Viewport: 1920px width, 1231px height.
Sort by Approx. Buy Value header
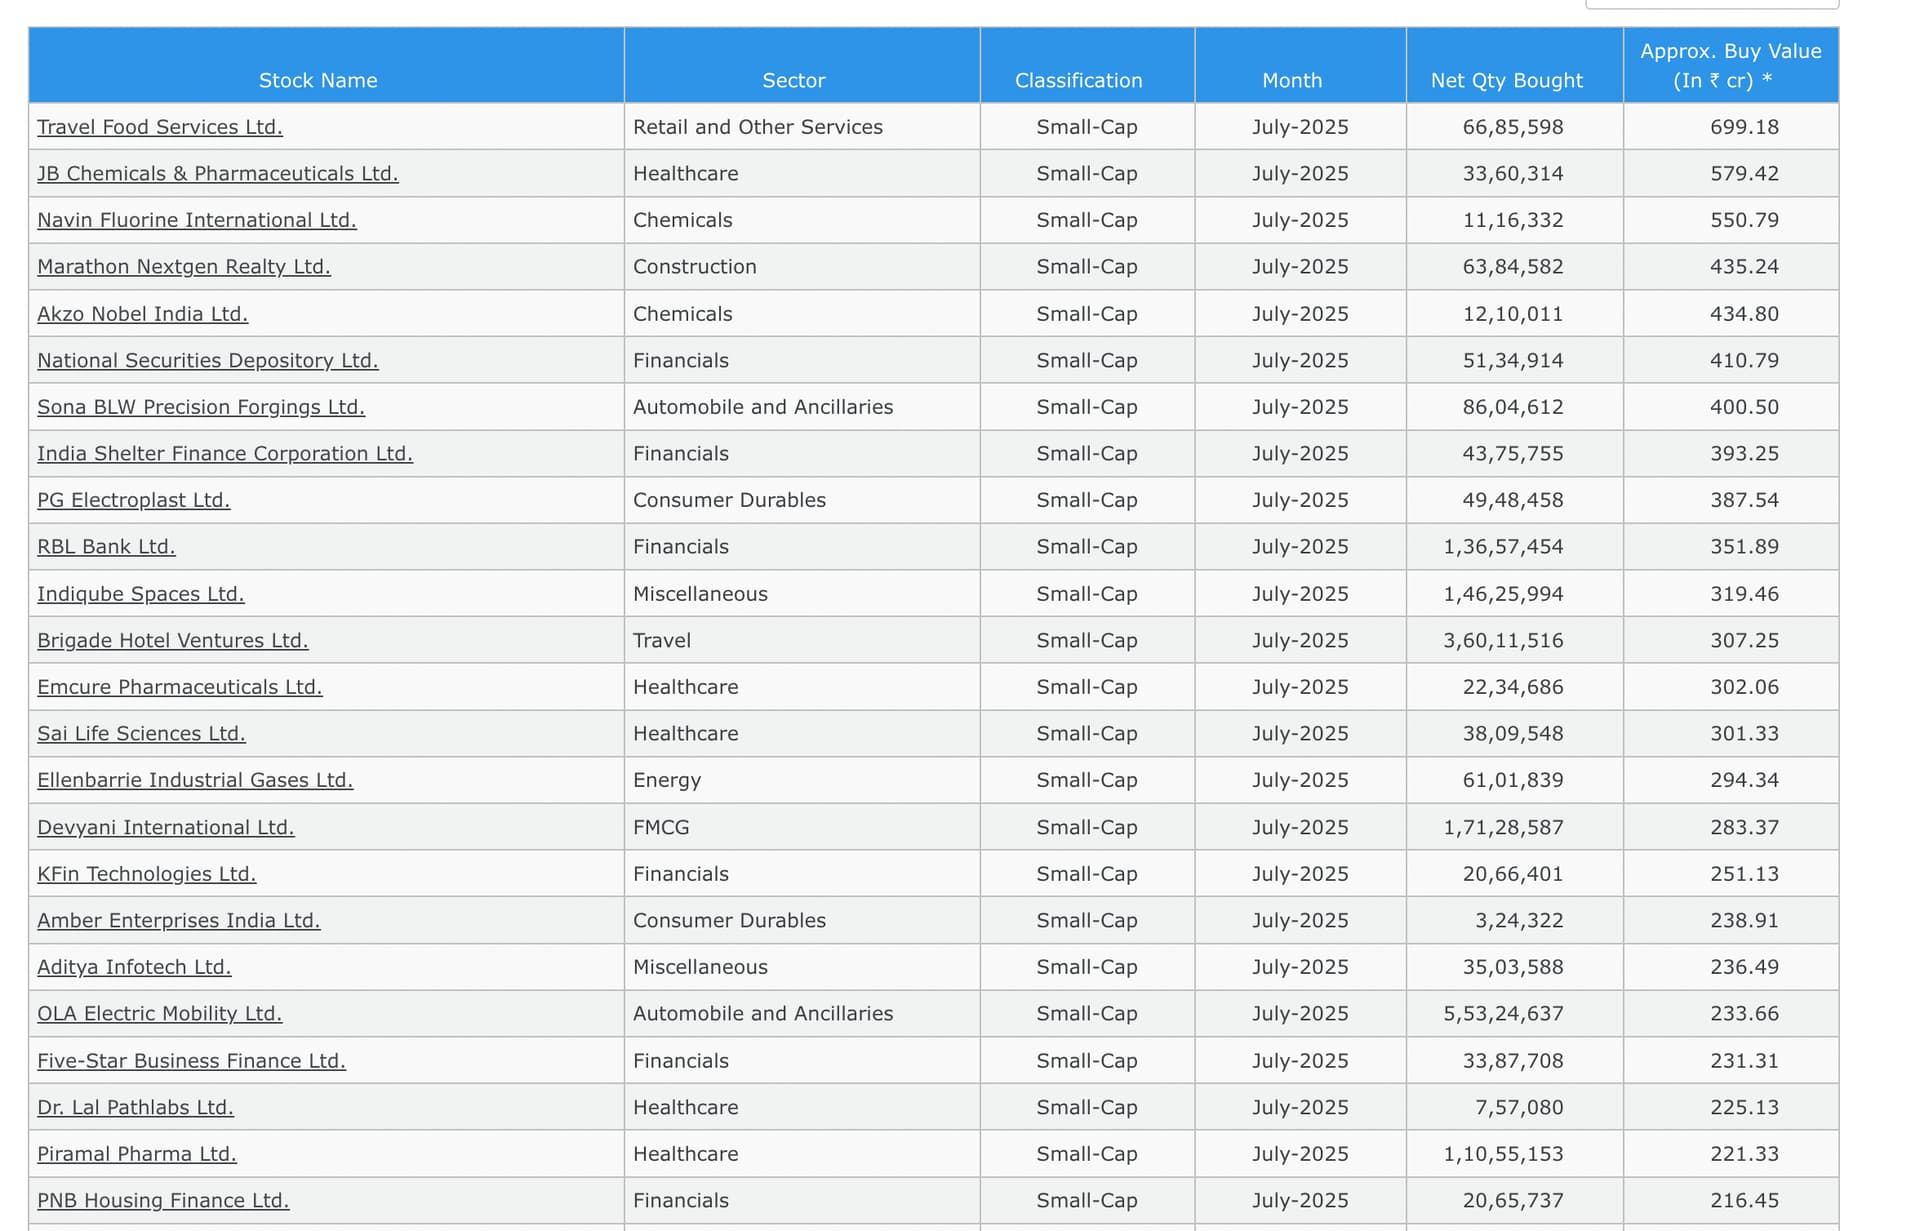tap(1730, 65)
